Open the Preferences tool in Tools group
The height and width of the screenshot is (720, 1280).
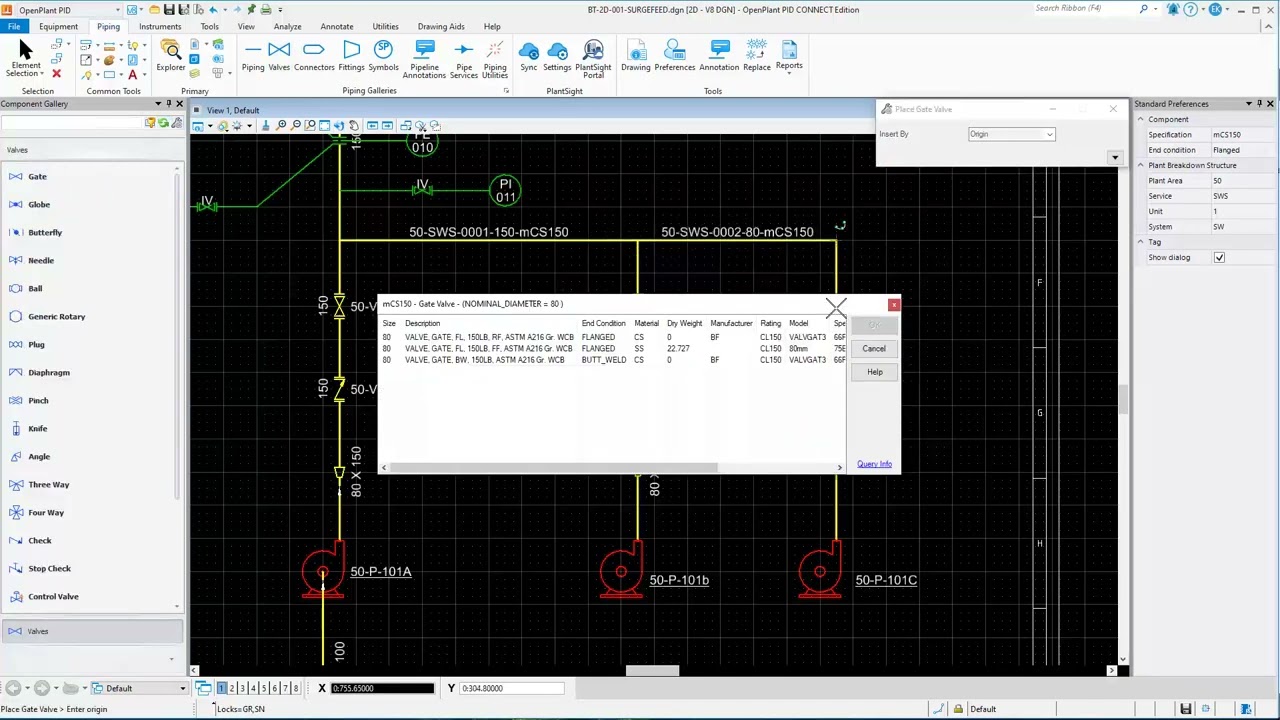pyautogui.click(x=675, y=56)
